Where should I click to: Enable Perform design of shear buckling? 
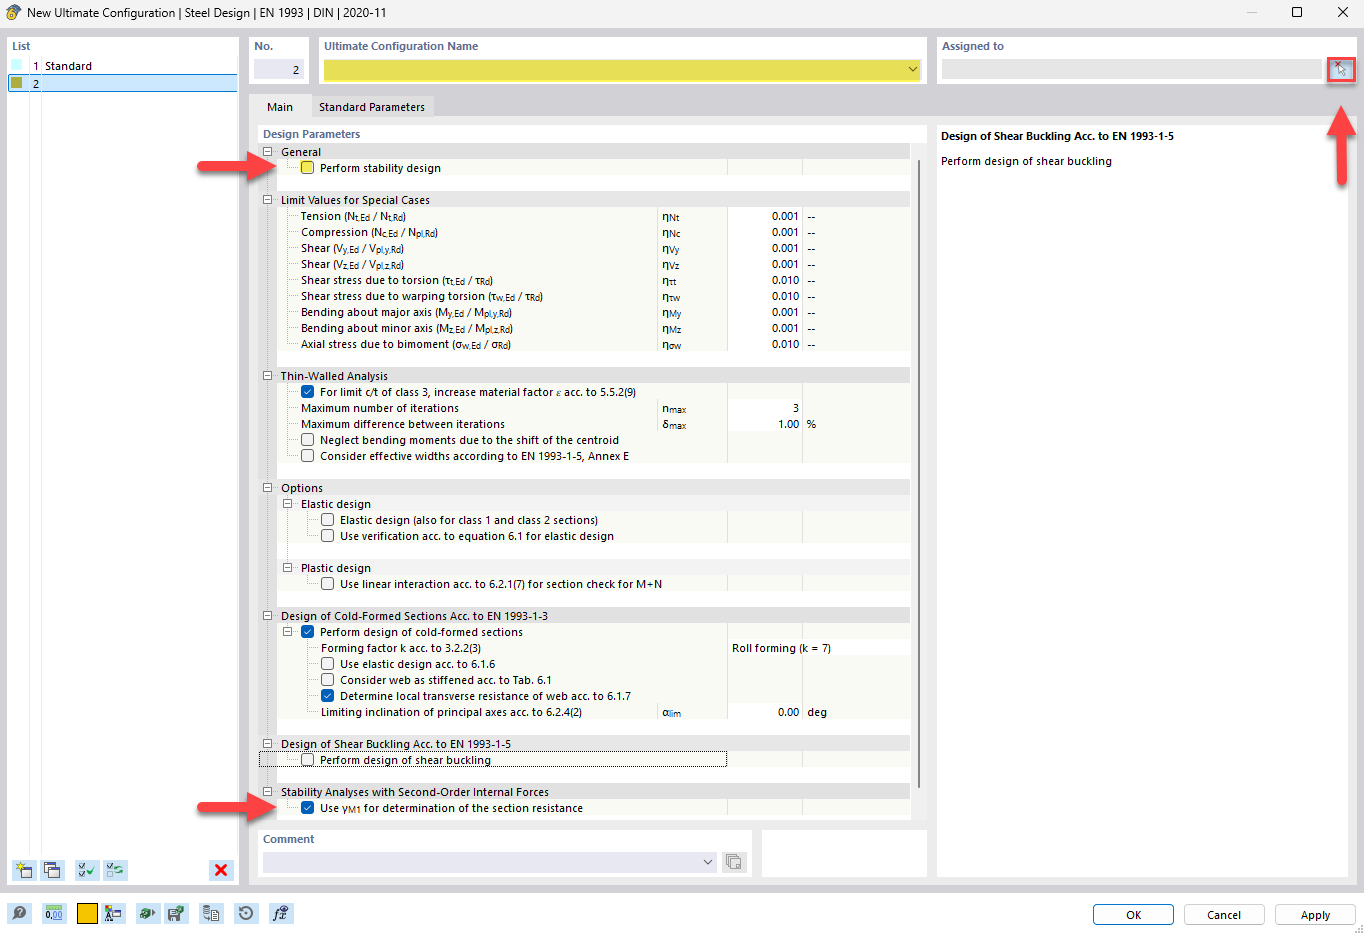[x=307, y=760]
